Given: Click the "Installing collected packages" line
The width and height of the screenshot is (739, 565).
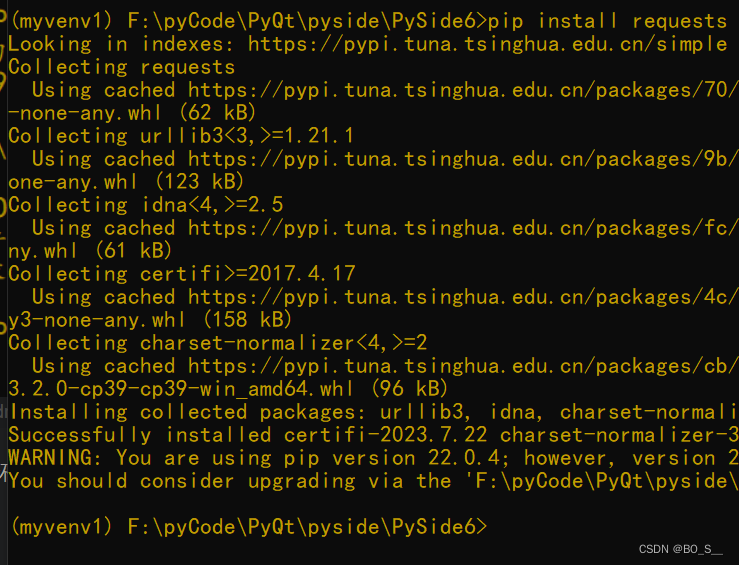Looking at the screenshot, I should coord(372,411).
